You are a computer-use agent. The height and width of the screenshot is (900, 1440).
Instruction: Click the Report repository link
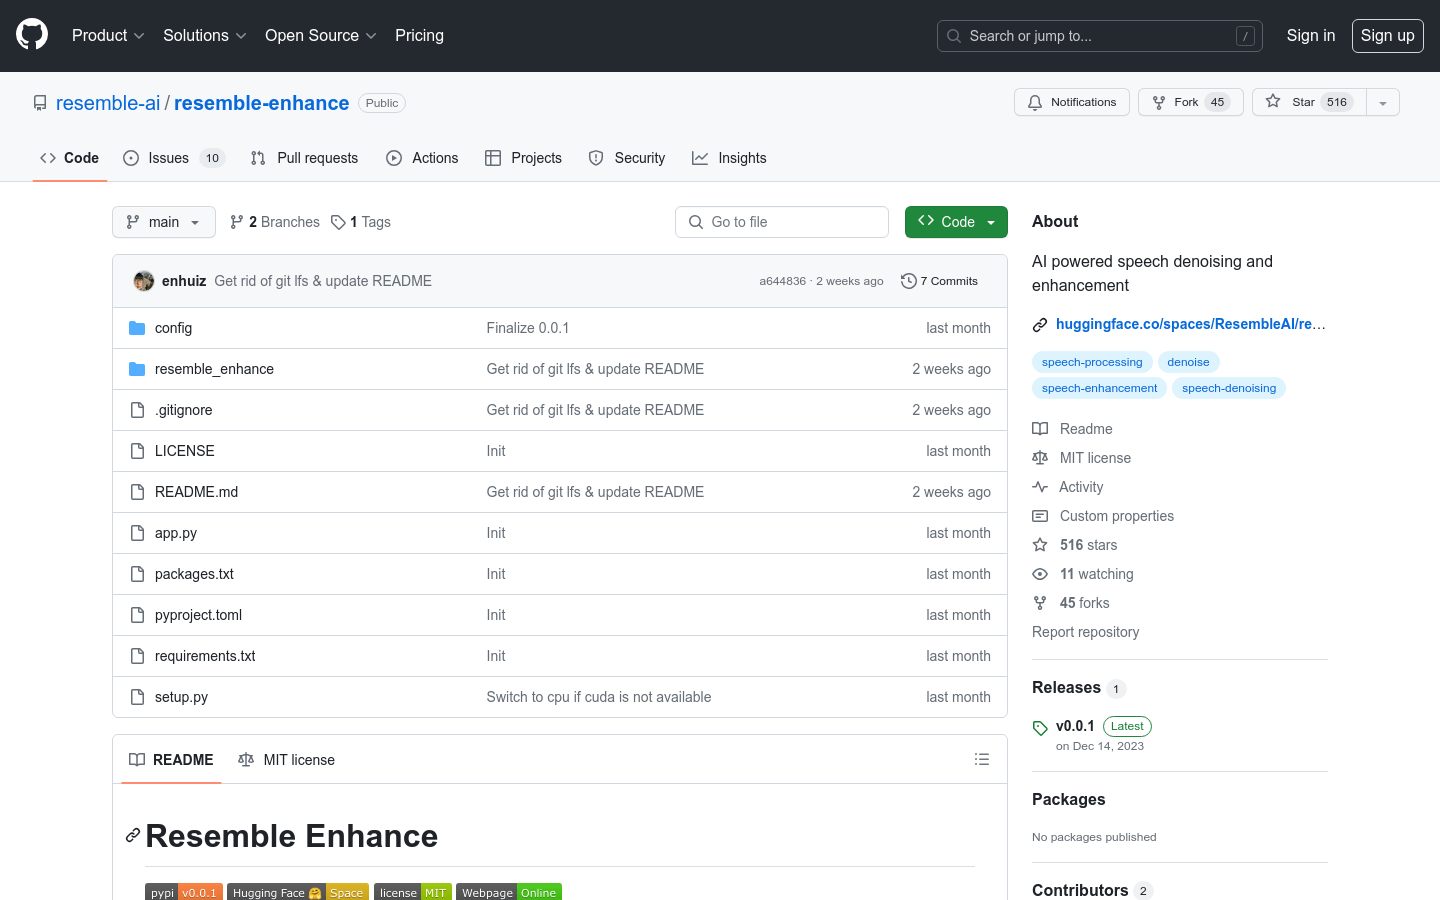tap(1085, 632)
